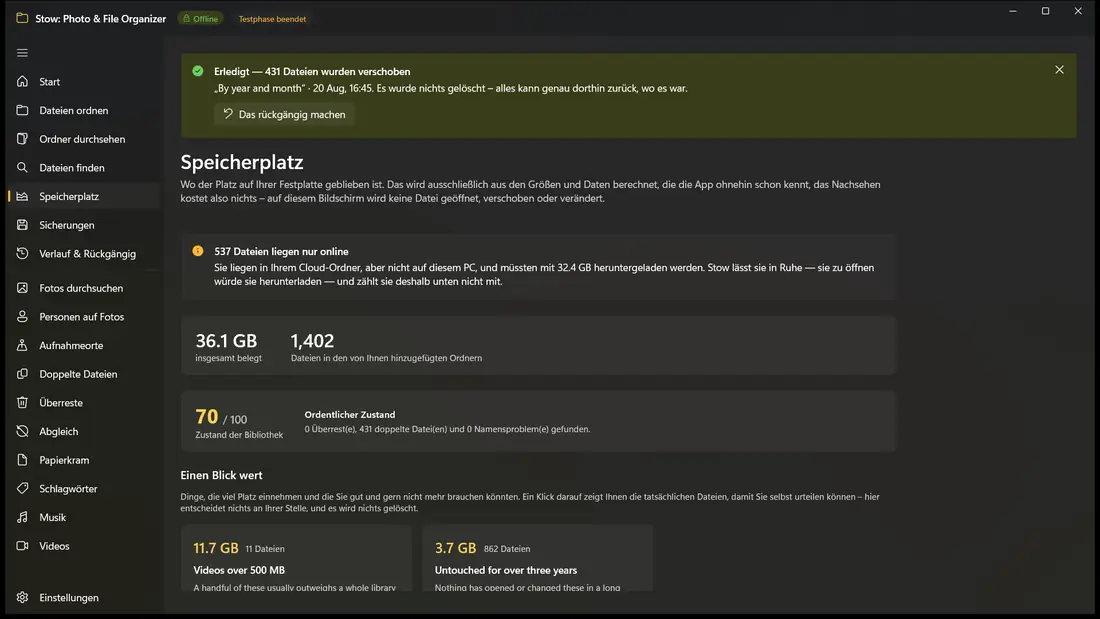Click Das rückgängig machen button
Screen dimensions: 1100x619
(x=284, y=114)
